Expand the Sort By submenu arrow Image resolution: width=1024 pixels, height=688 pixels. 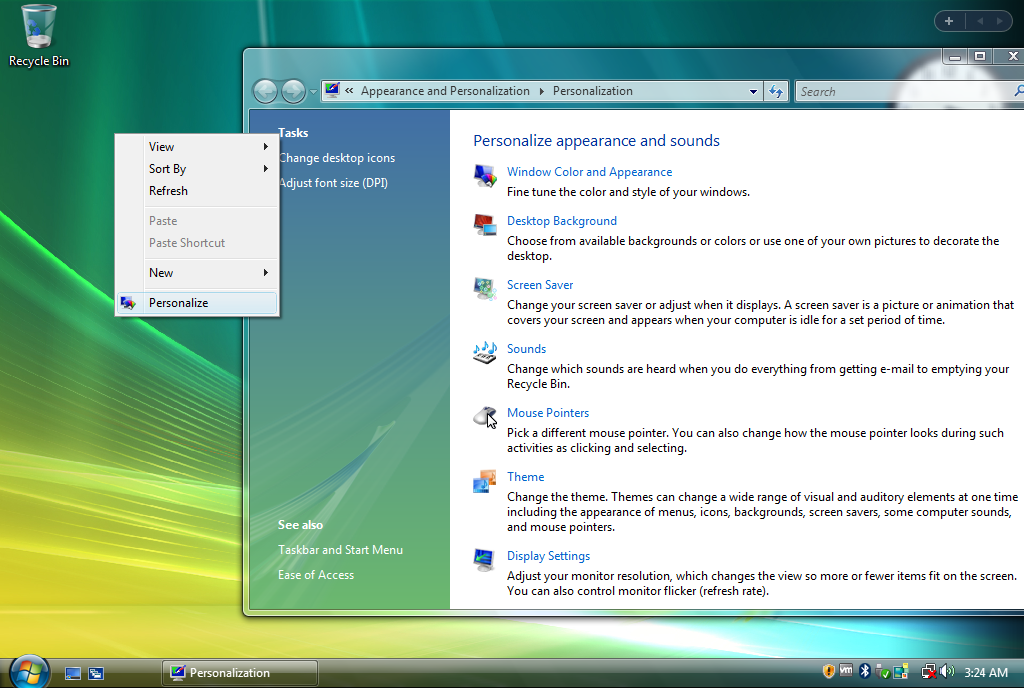tap(266, 169)
